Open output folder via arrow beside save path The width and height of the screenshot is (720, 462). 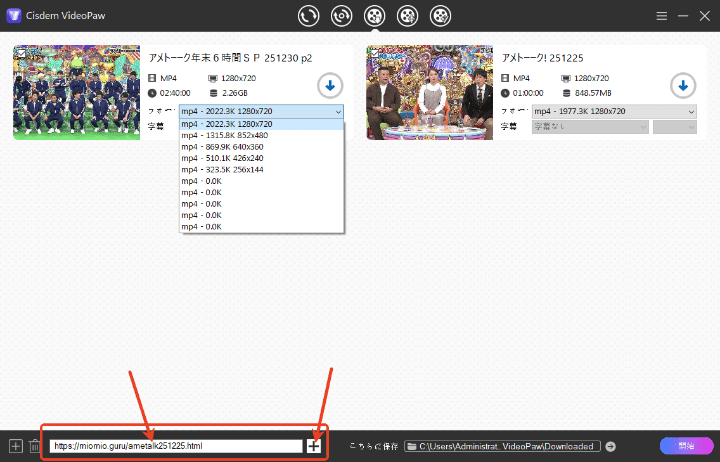(x=611, y=446)
